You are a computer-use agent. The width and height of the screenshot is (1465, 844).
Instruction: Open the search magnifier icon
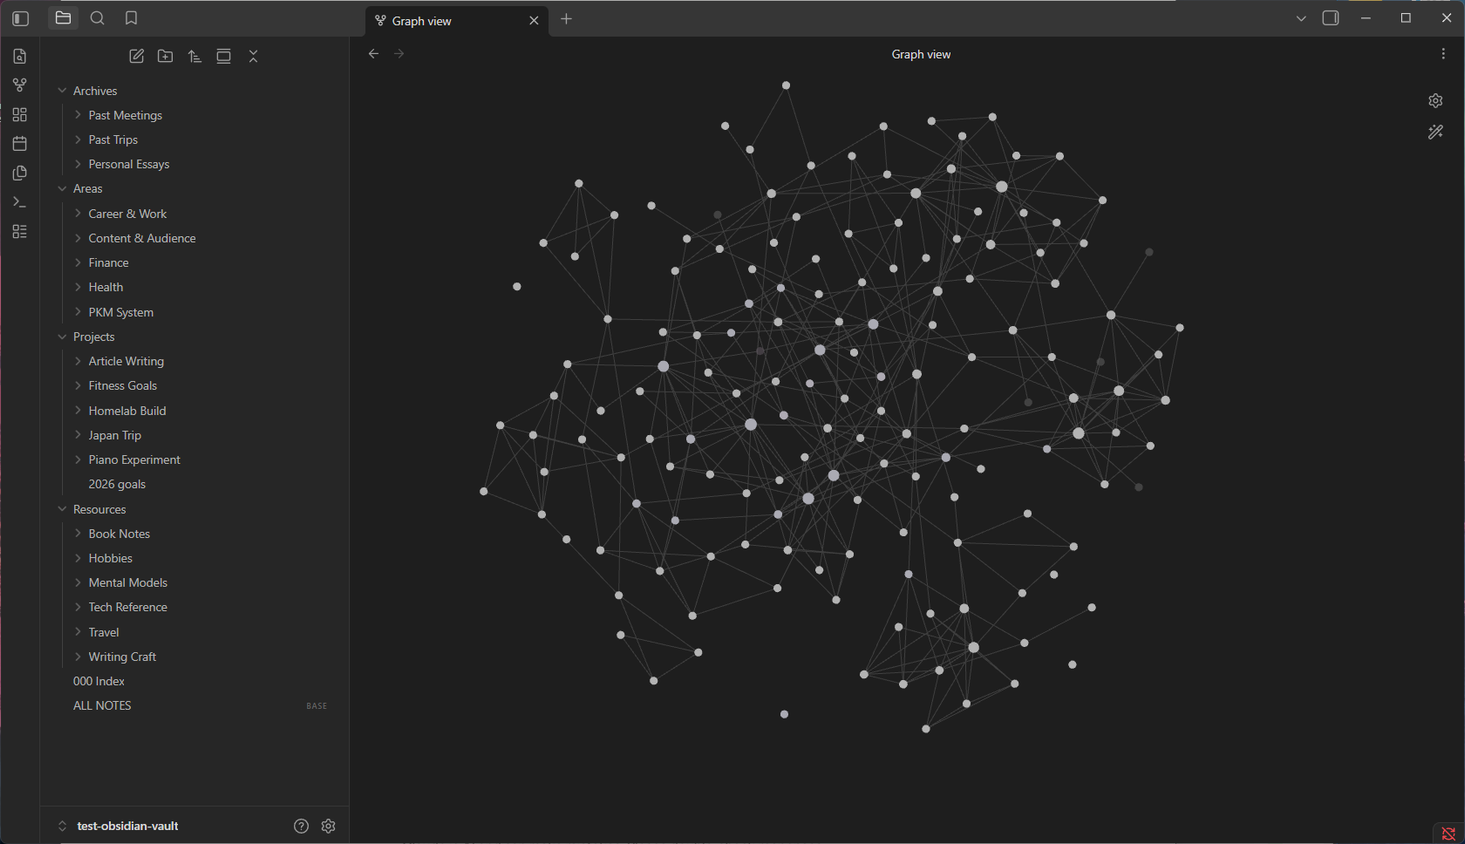(x=97, y=18)
